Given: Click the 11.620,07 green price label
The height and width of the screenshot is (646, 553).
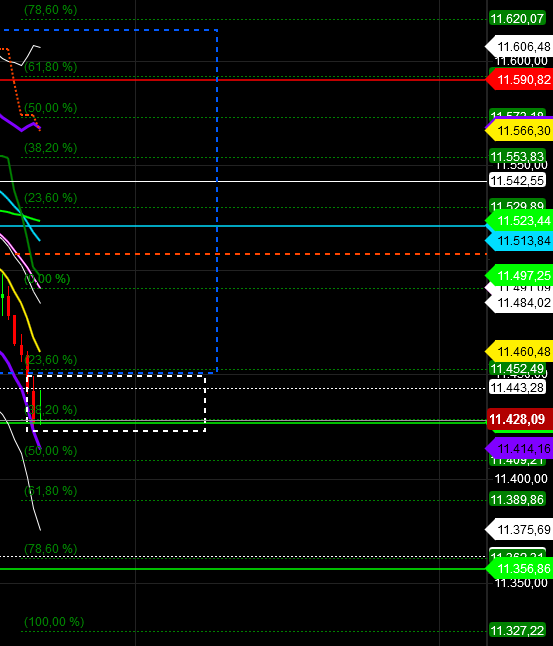Looking at the screenshot, I should (x=517, y=19).
